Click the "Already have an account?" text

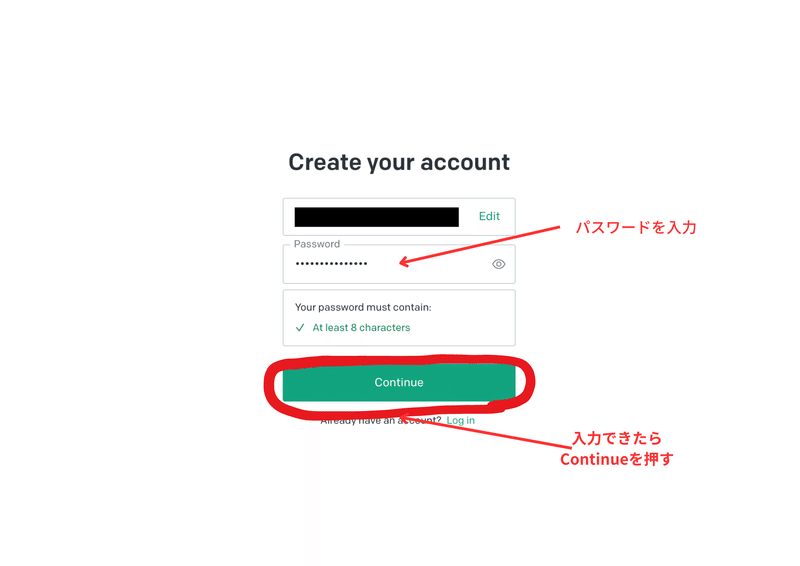coord(381,421)
